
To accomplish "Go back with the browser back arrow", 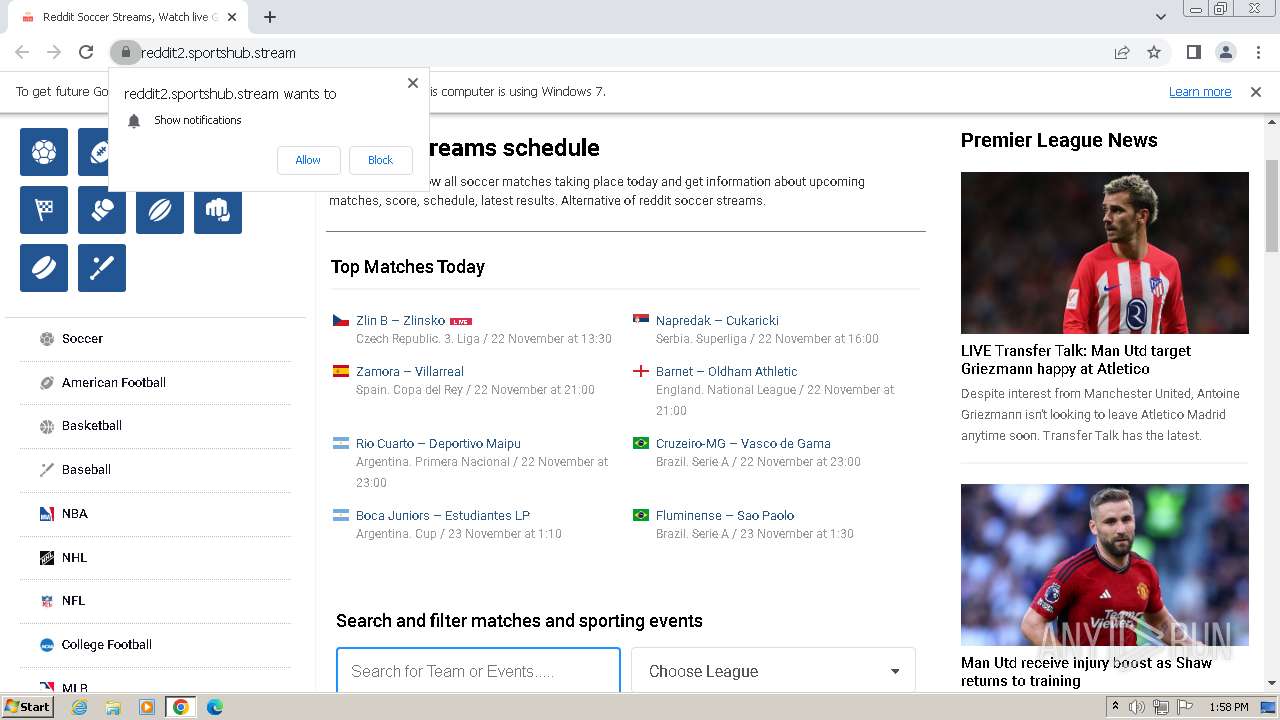I will click(x=22, y=53).
